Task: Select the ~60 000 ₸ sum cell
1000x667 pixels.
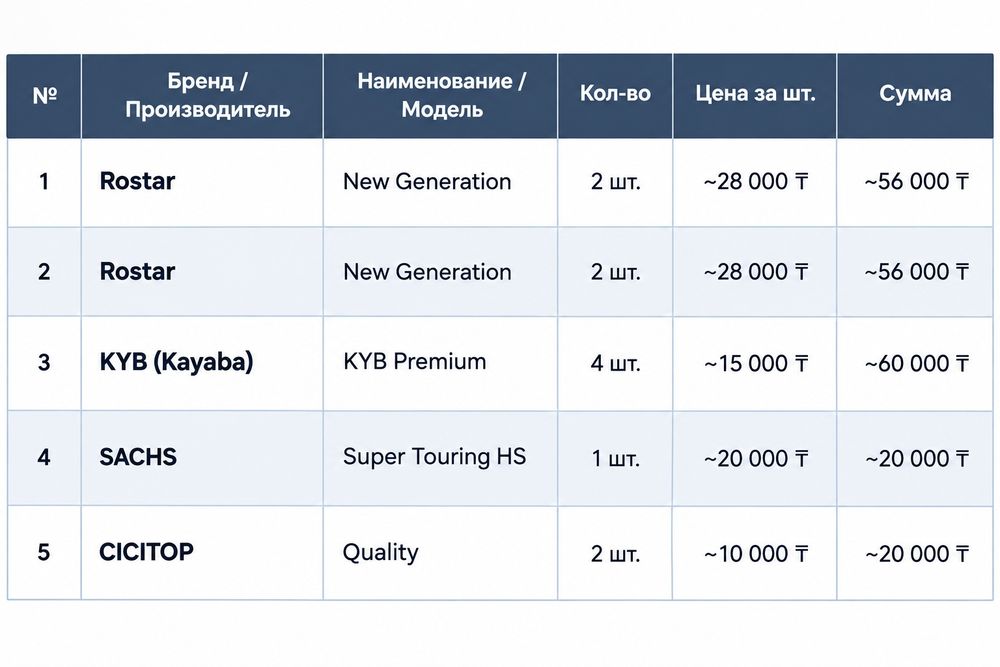Action: (x=915, y=363)
